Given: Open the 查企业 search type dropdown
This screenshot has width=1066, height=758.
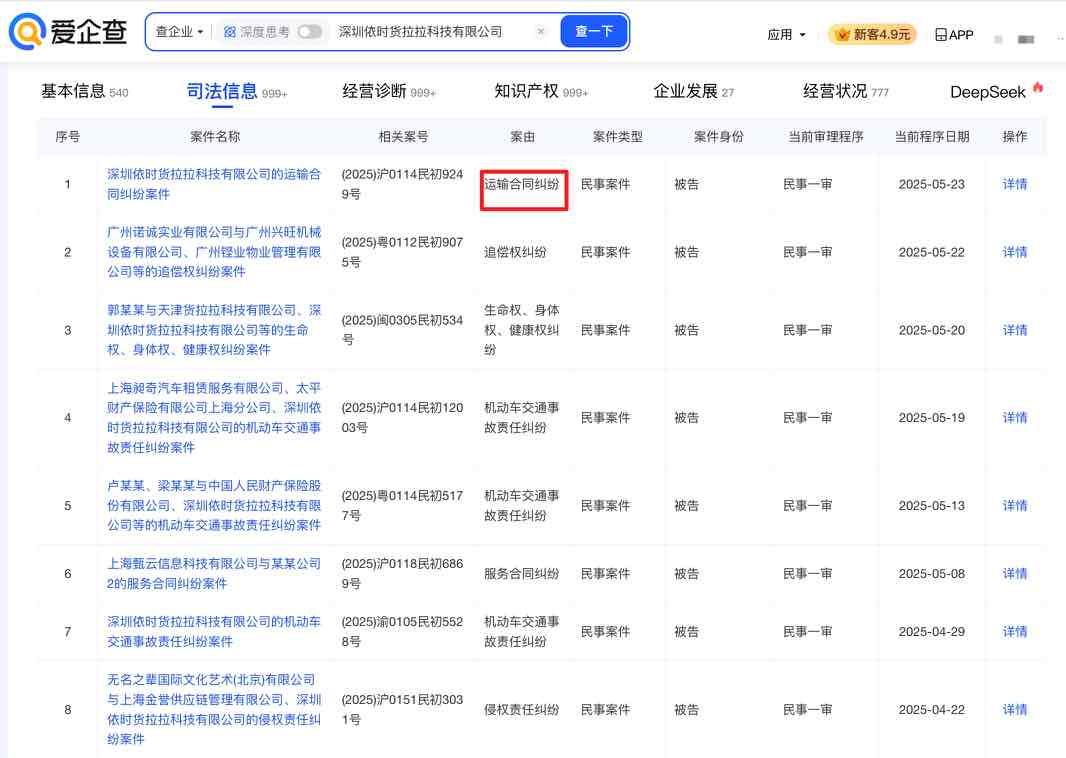Looking at the screenshot, I should point(179,32).
